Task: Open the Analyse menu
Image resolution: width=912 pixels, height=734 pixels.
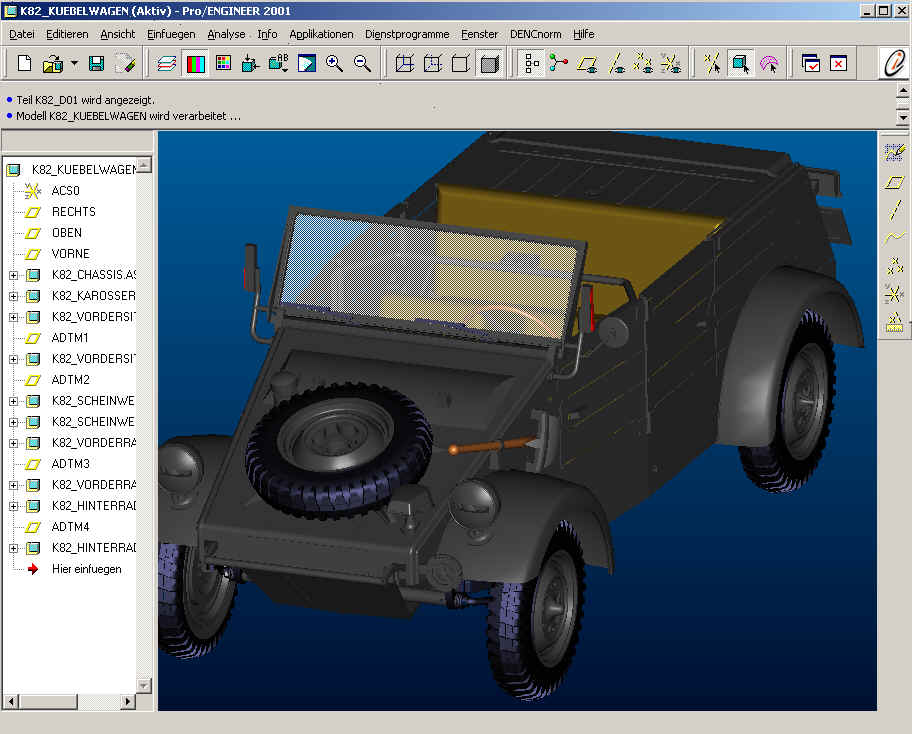Action: tap(226, 34)
